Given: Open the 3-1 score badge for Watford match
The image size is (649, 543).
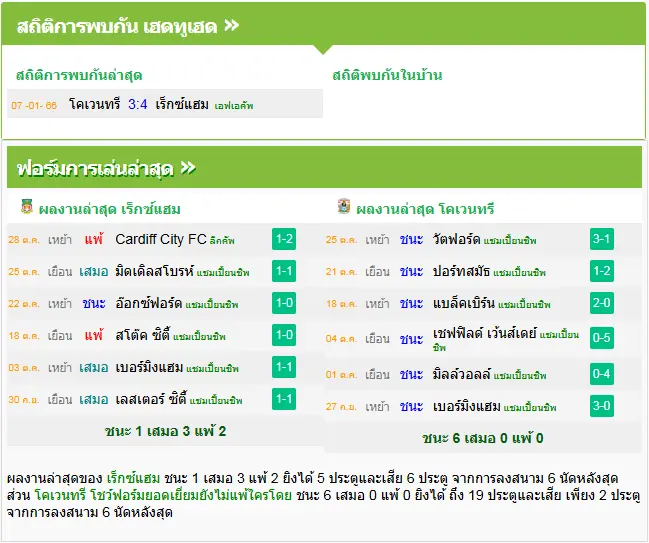Looking at the screenshot, I should (x=601, y=239).
